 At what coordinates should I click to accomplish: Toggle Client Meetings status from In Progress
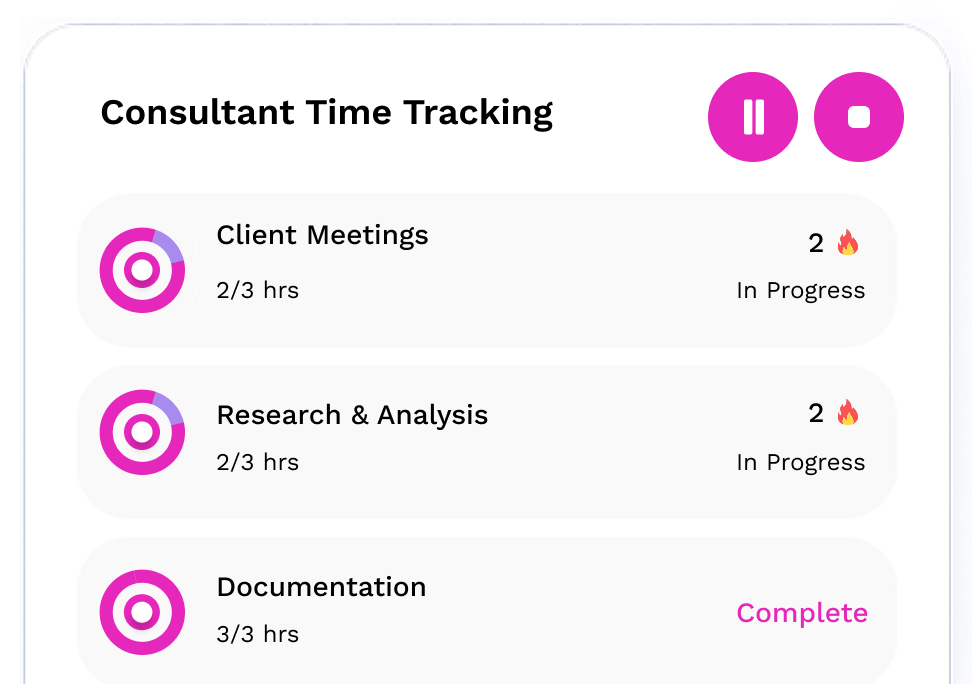click(x=800, y=290)
